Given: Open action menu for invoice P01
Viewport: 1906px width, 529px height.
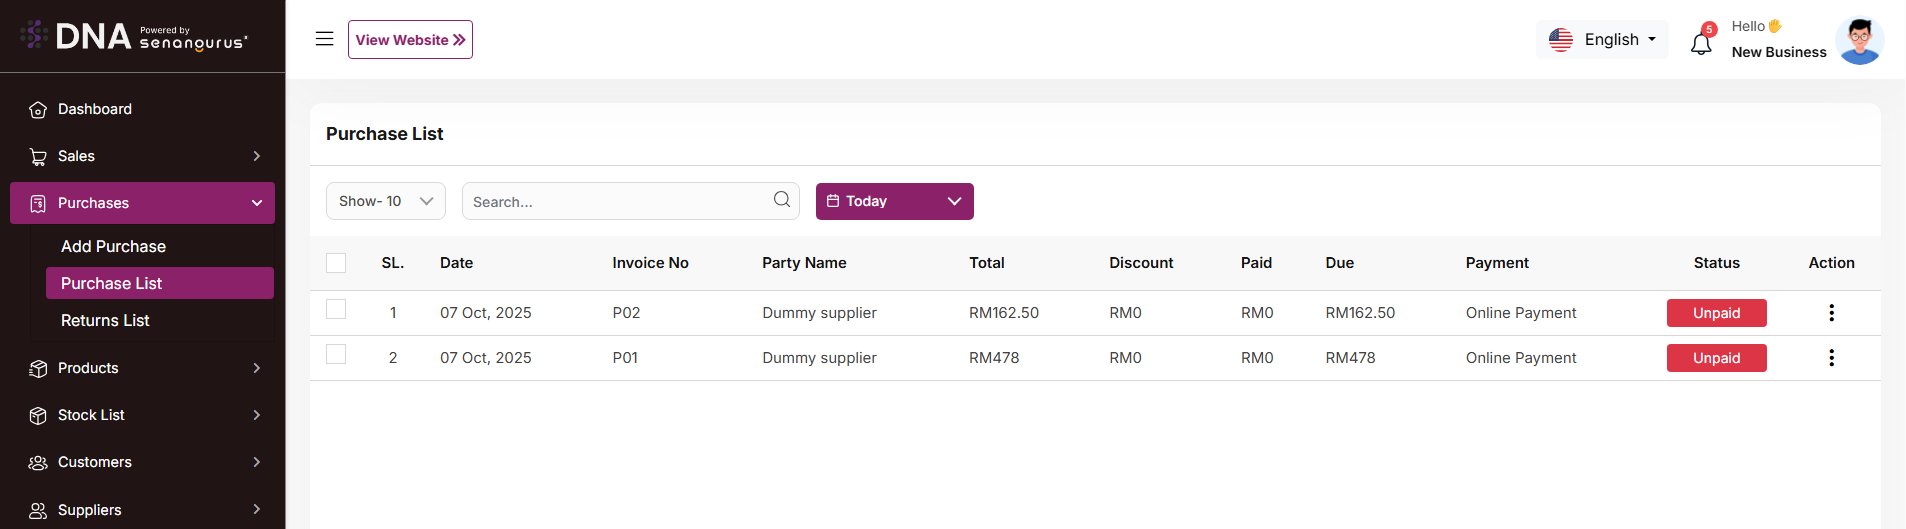Looking at the screenshot, I should pos(1831,358).
